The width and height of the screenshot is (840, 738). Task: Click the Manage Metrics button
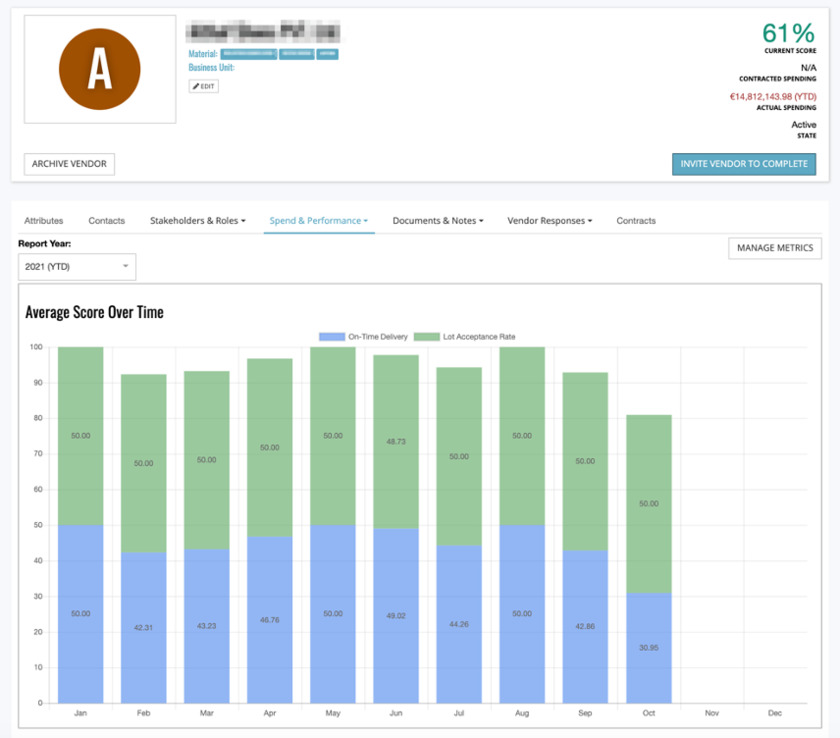pyautogui.click(x=775, y=248)
